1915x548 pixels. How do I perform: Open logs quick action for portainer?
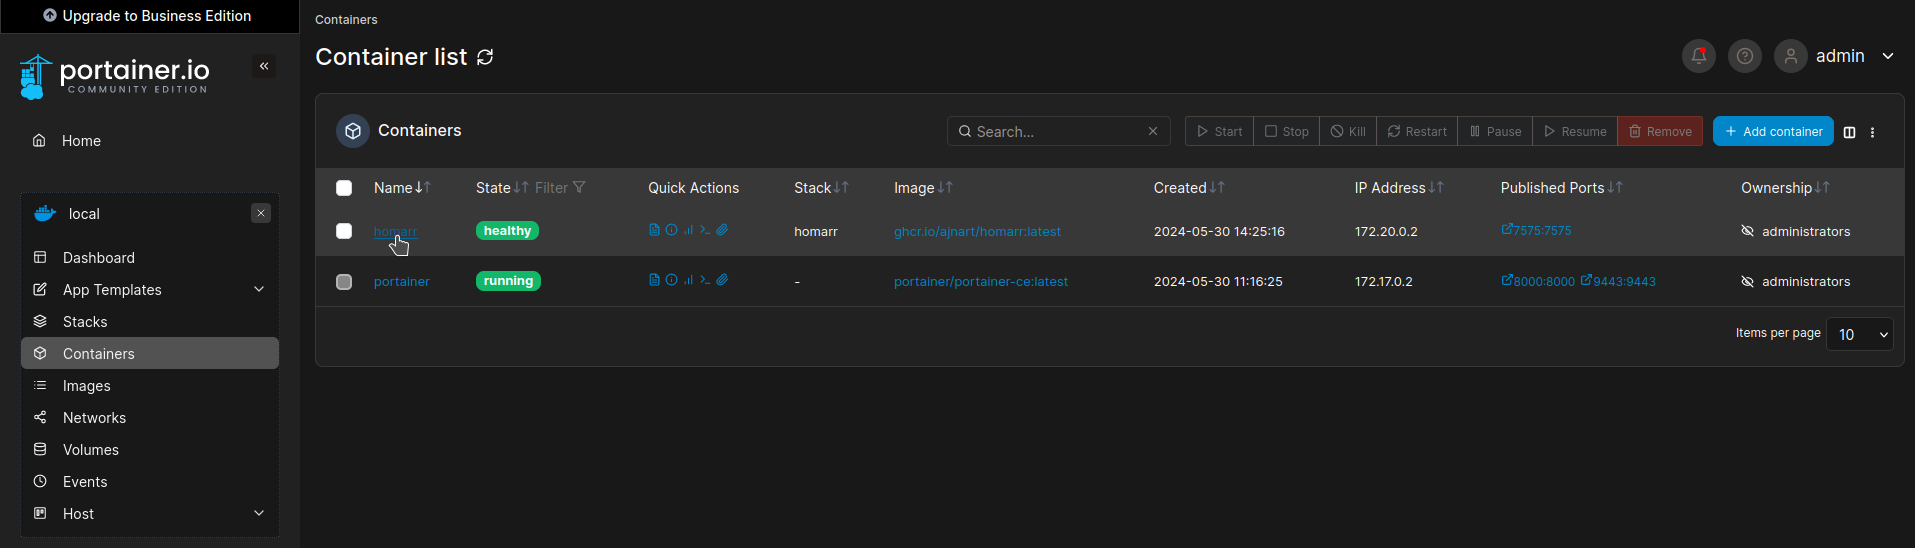coord(654,280)
